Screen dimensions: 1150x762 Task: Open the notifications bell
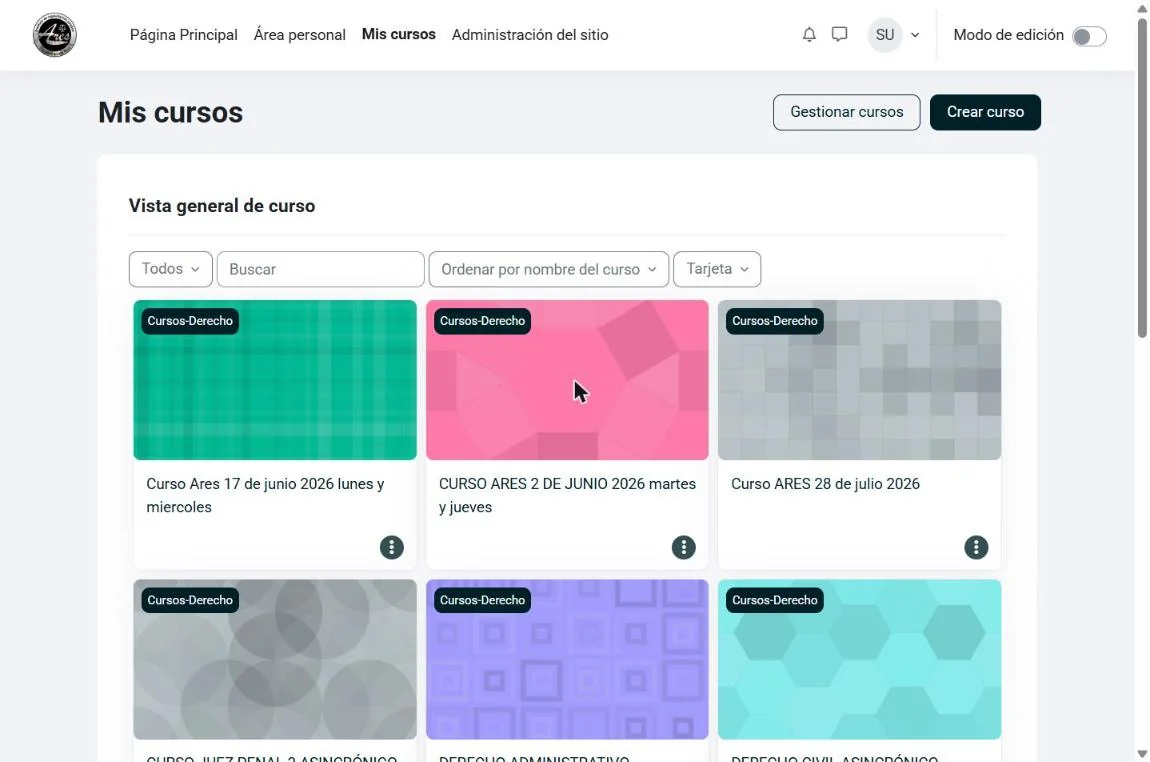pyautogui.click(x=809, y=34)
